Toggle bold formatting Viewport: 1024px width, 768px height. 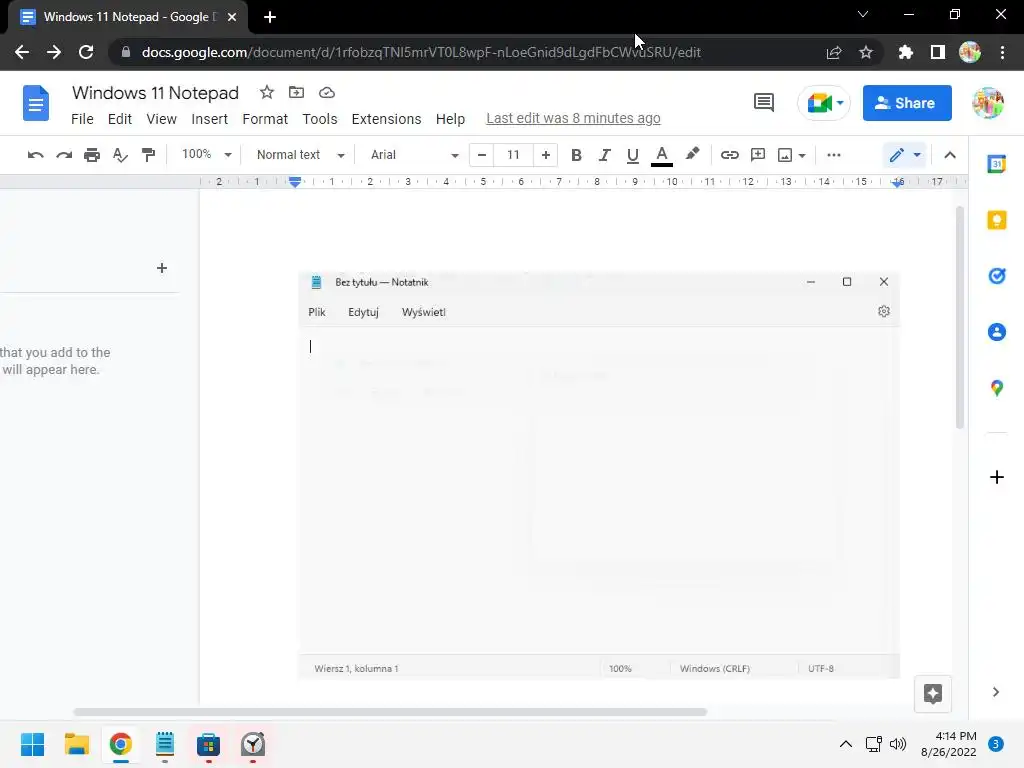click(576, 155)
